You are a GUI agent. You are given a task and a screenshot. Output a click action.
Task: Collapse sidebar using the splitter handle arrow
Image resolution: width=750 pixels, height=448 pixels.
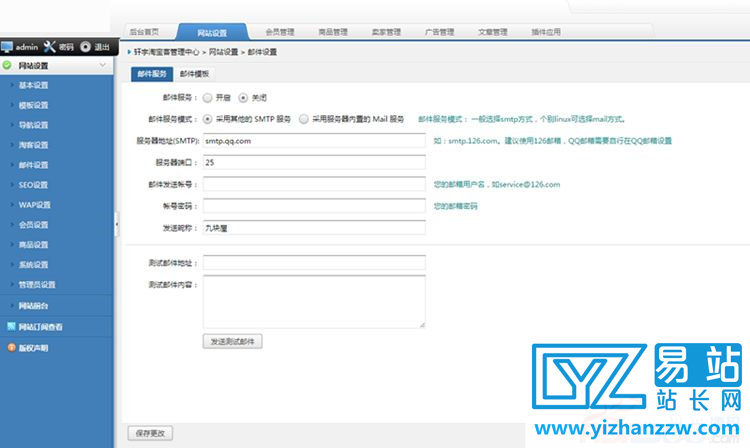coord(116,224)
